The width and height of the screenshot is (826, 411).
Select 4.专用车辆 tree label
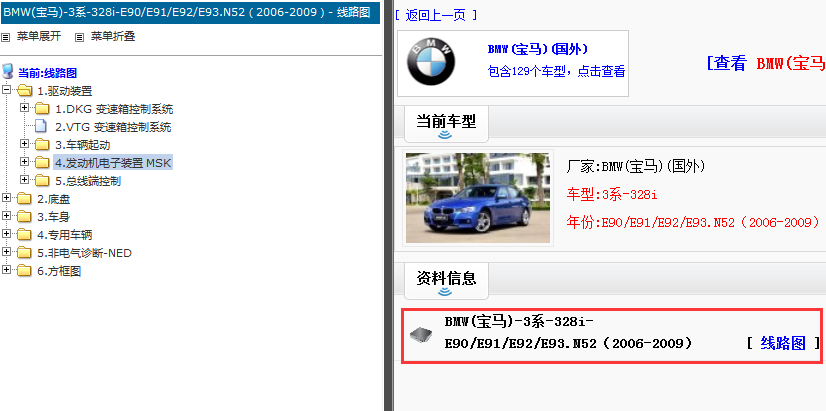tap(65, 235)
